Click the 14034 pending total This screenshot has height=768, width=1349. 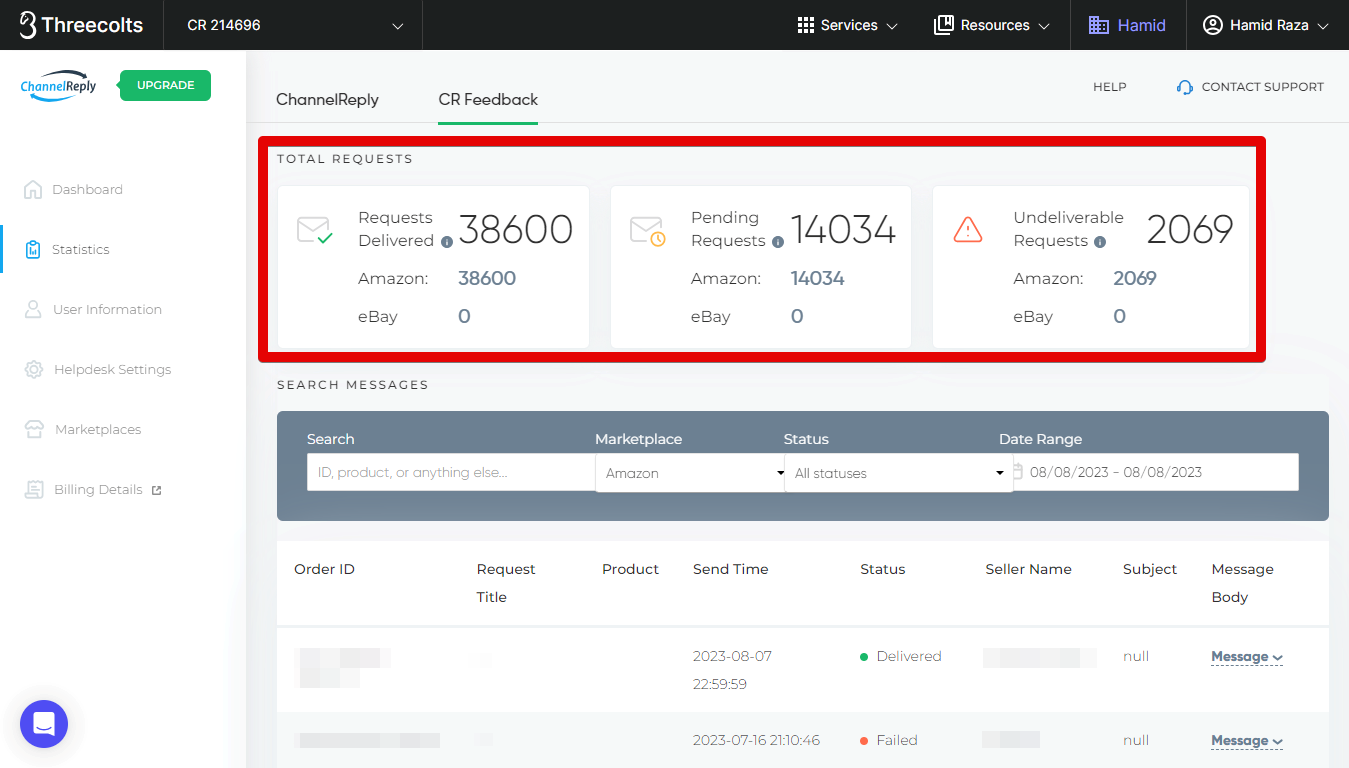point(844,230)
